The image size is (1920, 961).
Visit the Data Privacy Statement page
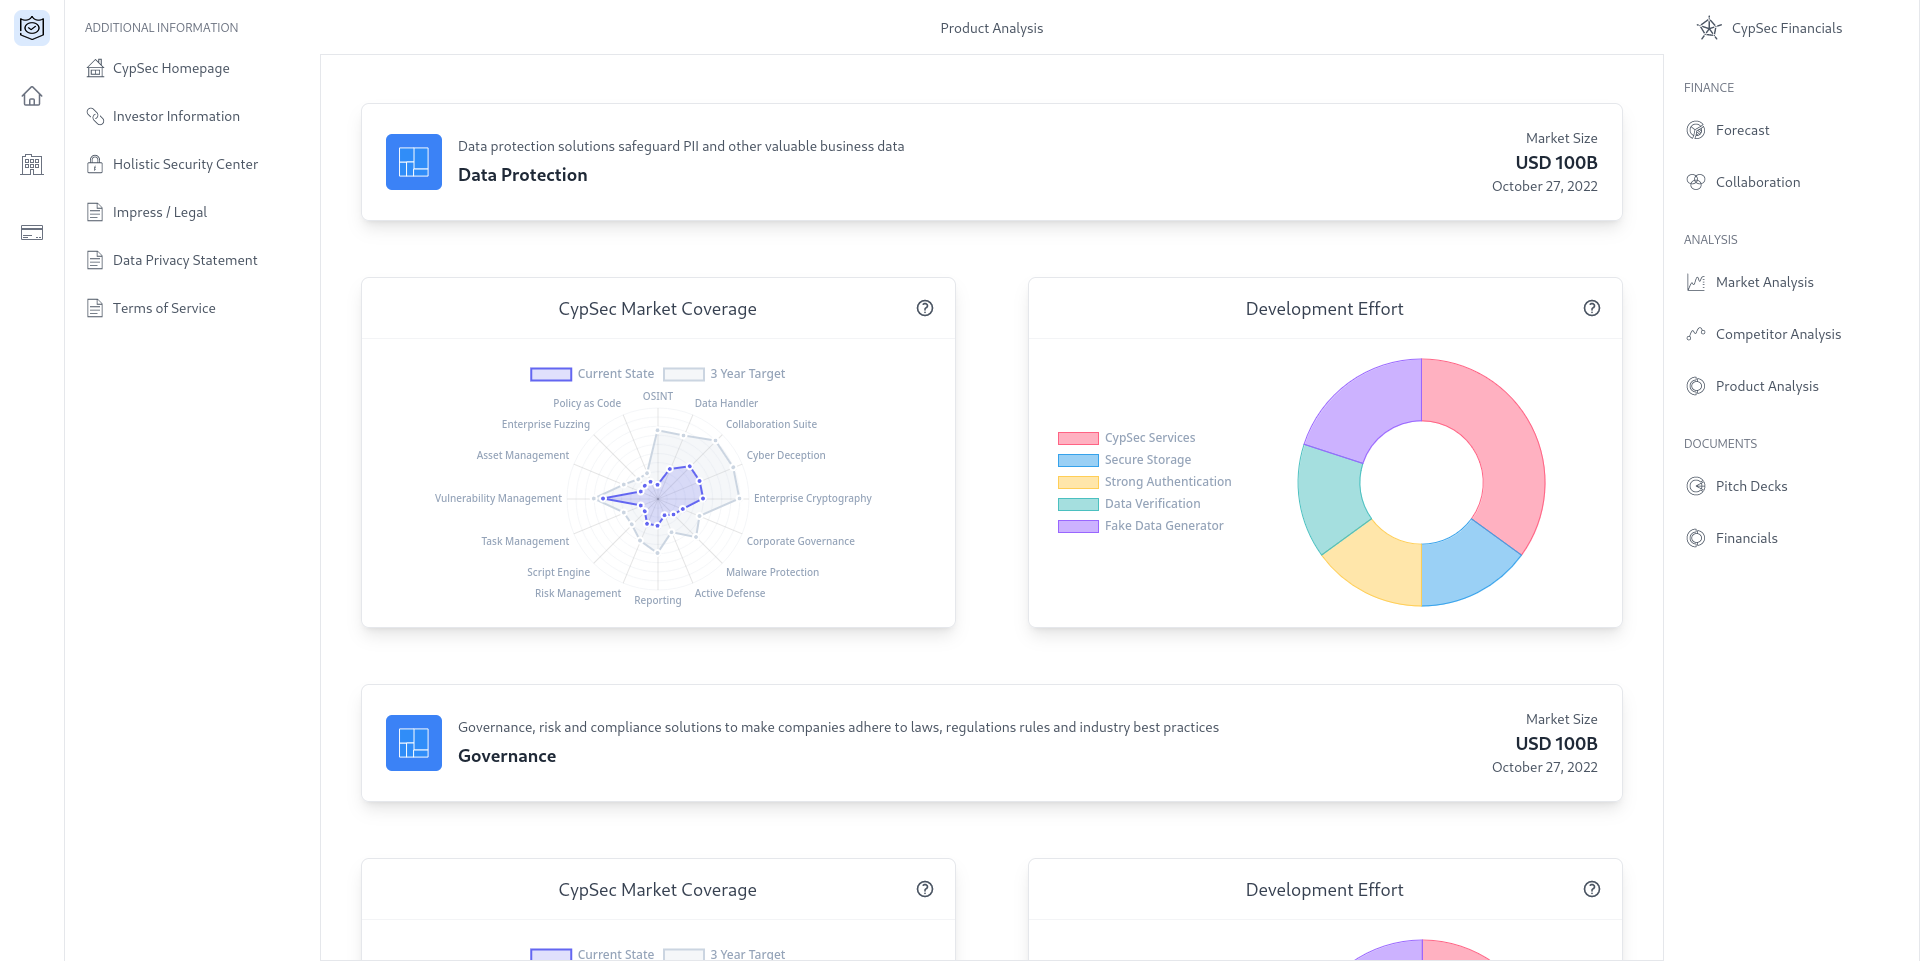point(184,260)
